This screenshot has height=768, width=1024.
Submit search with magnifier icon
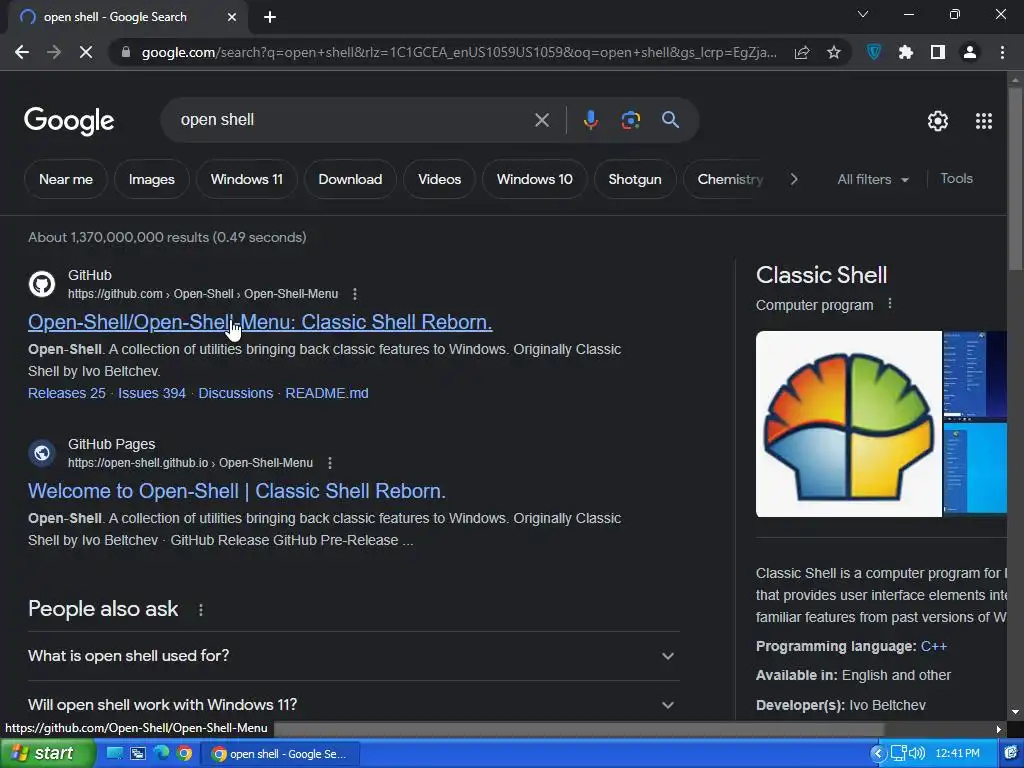670,120
